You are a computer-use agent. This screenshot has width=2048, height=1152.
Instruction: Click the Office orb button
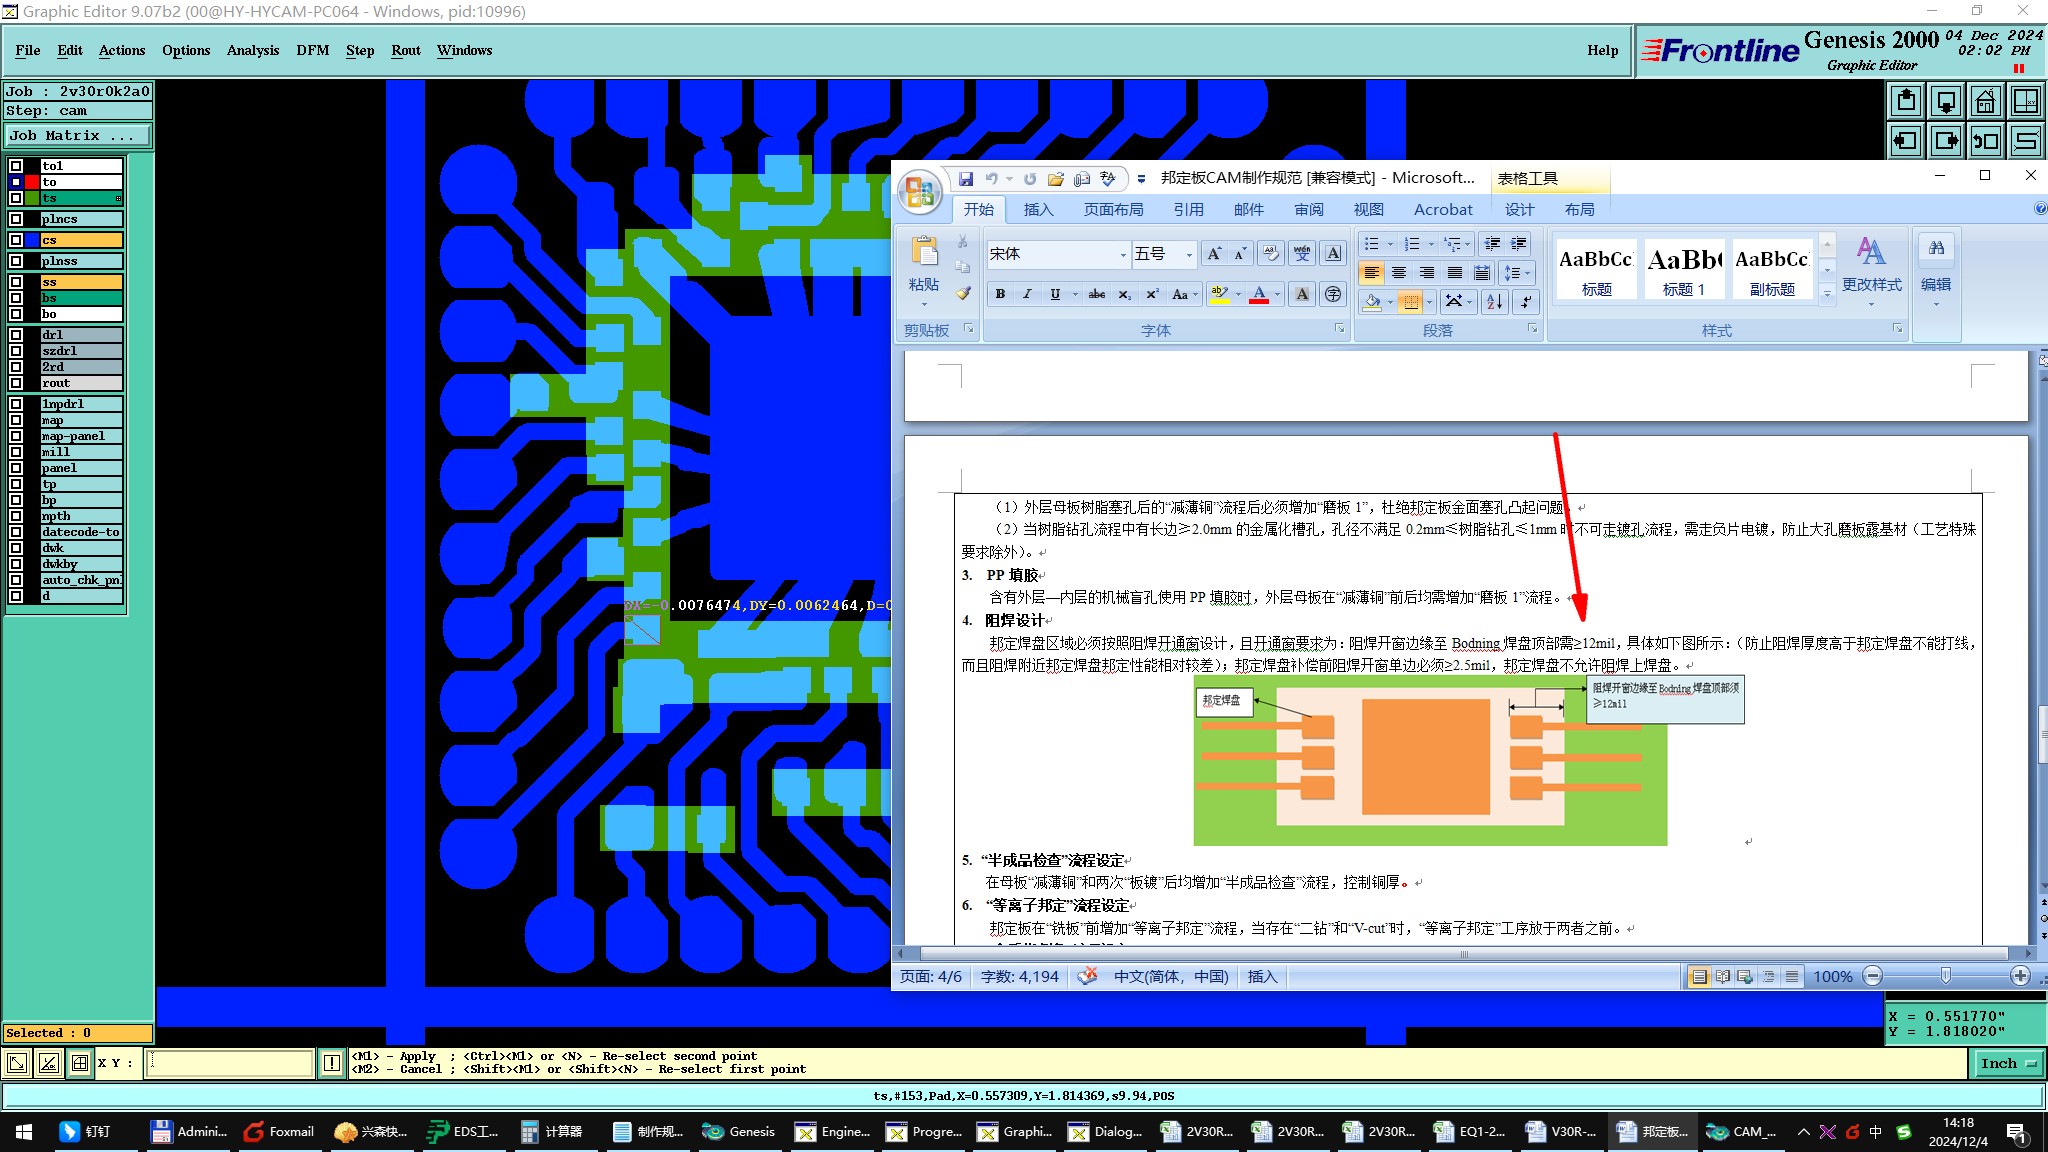pyautogui.click(x=919, y=192)
